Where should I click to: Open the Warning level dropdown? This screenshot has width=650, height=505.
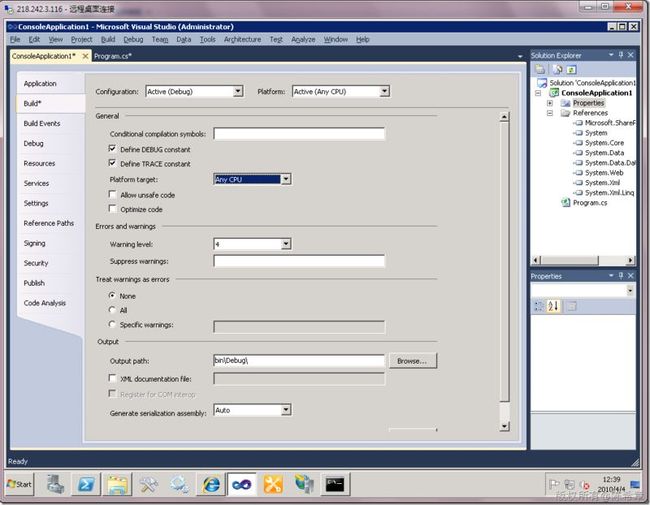[286, 244]
